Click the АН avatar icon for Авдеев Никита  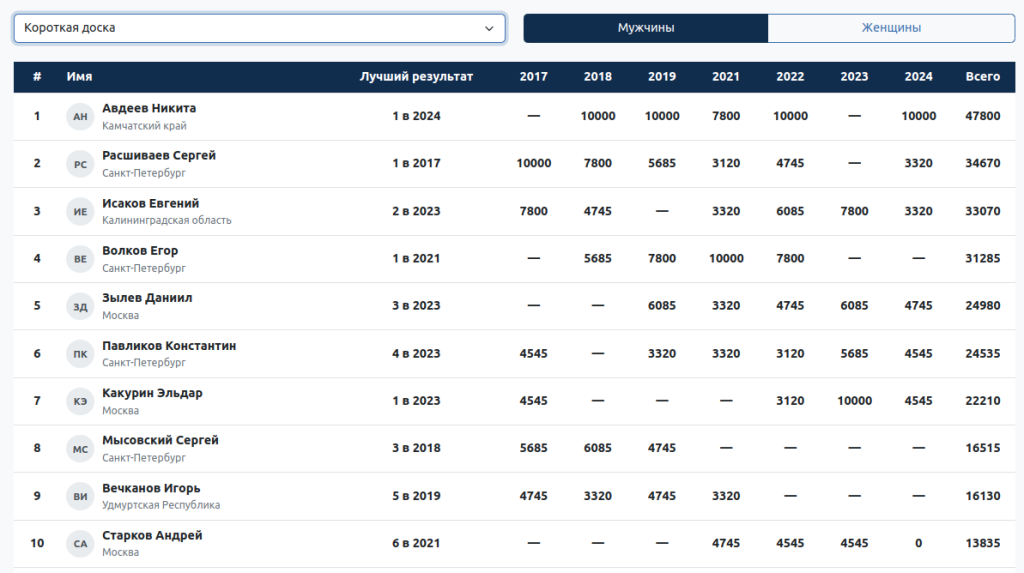[80, 117]
